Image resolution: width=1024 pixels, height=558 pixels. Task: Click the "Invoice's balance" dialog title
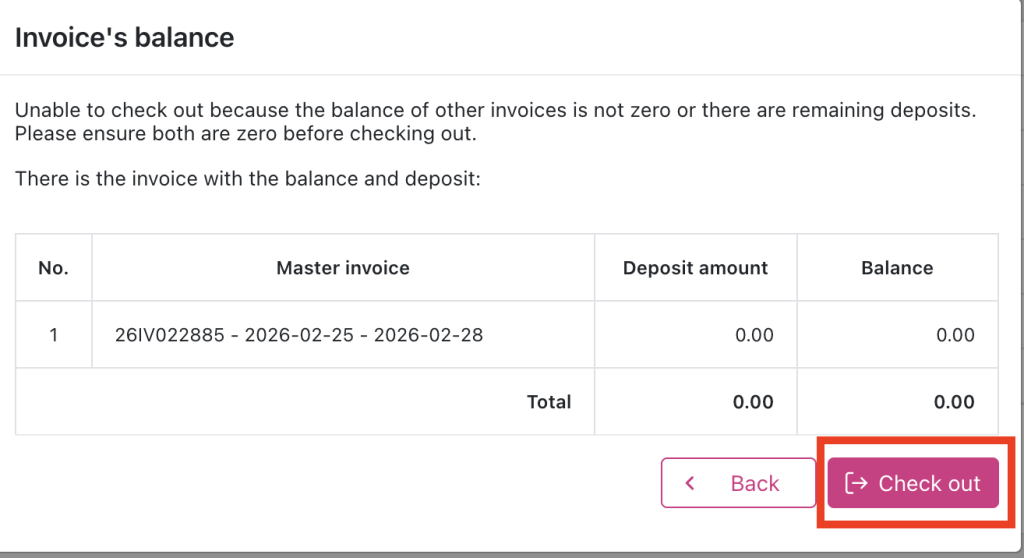[x=124, y=38]
